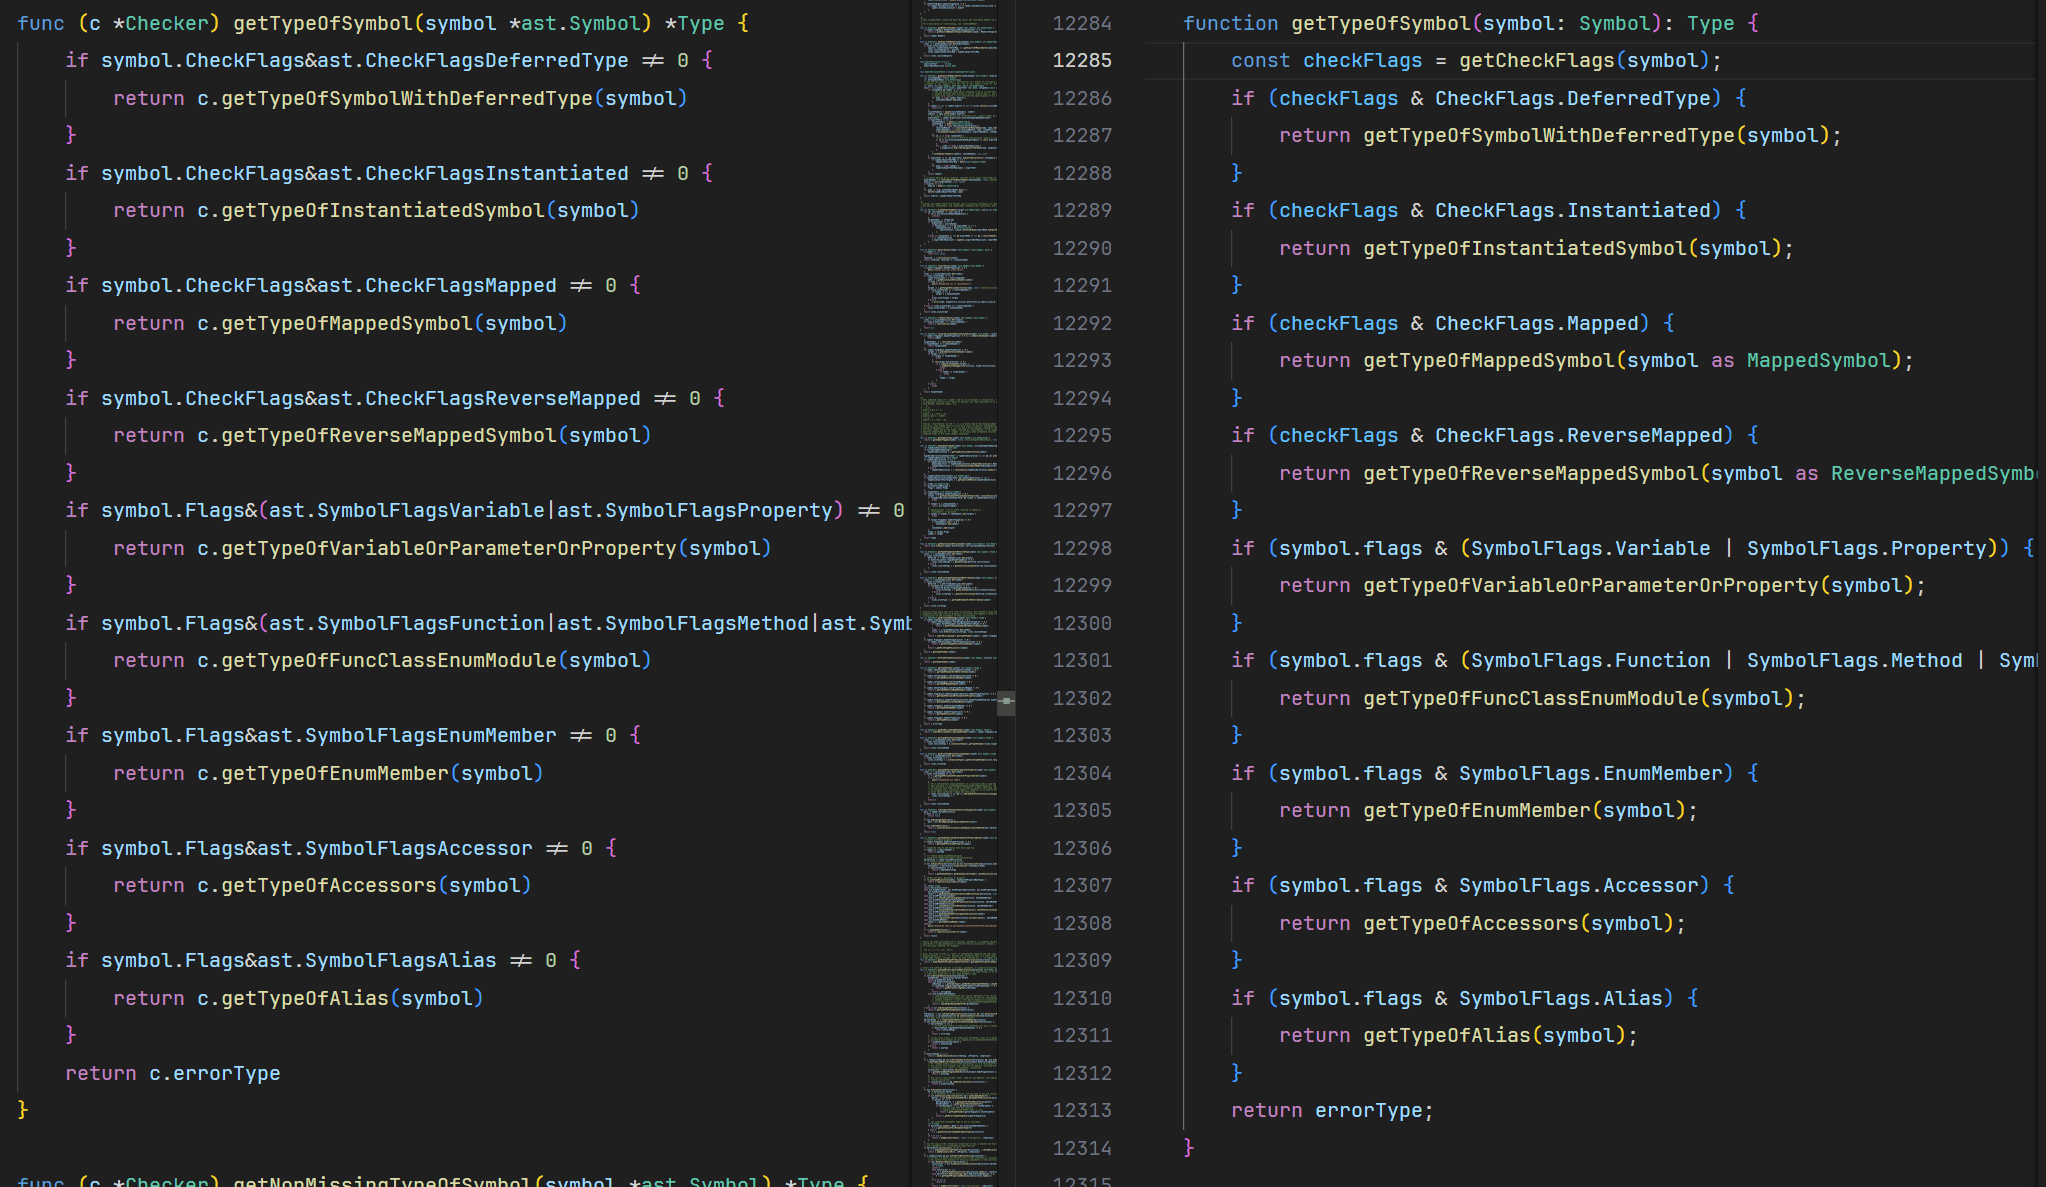
Task: Click getTypeOfAccessors on line 12308
Action: (x=1471, y=923)
